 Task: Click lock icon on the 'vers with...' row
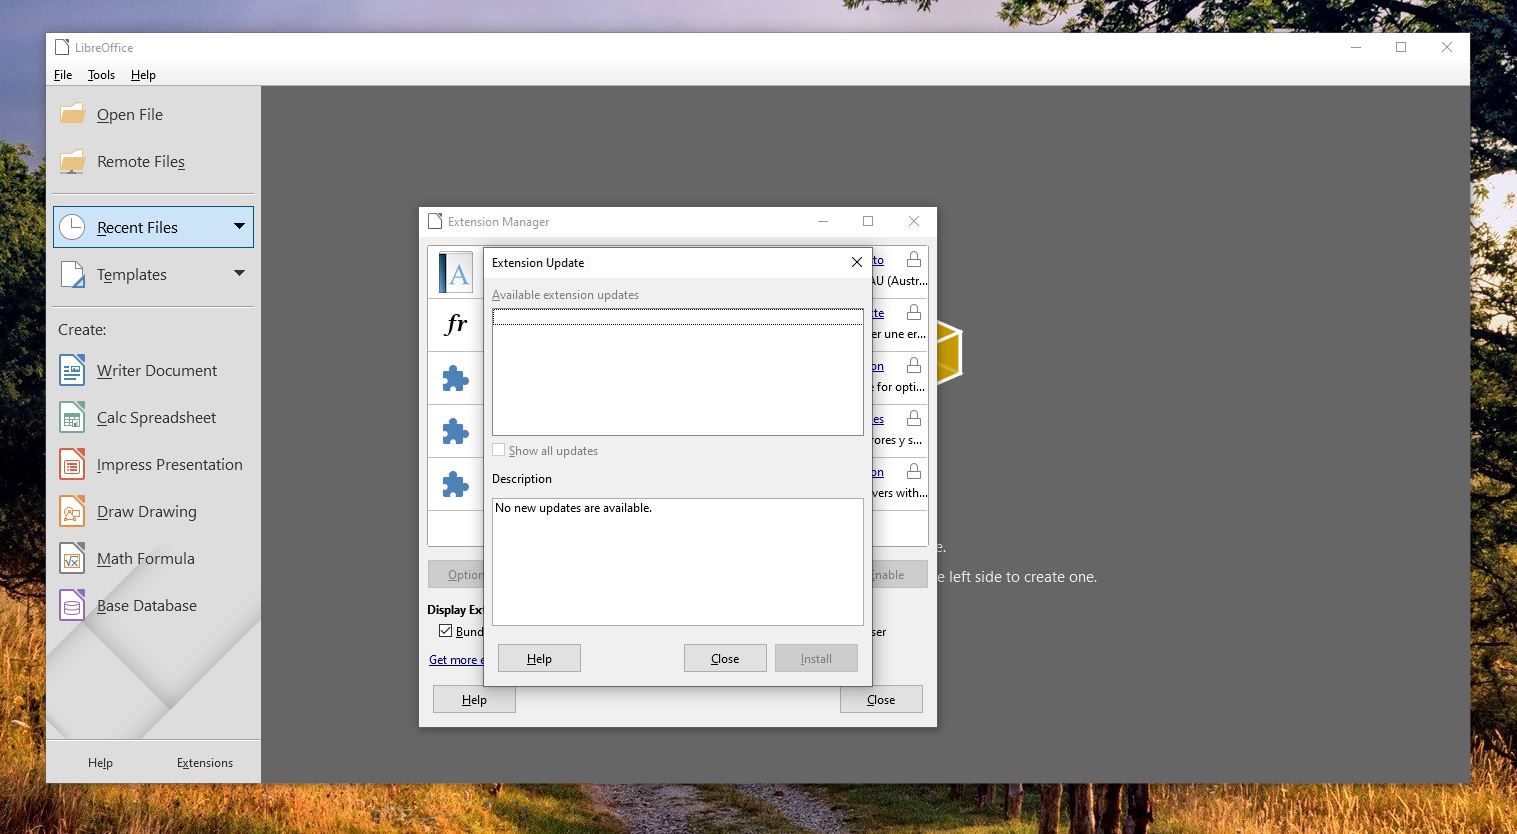click(x=913, y=472)
